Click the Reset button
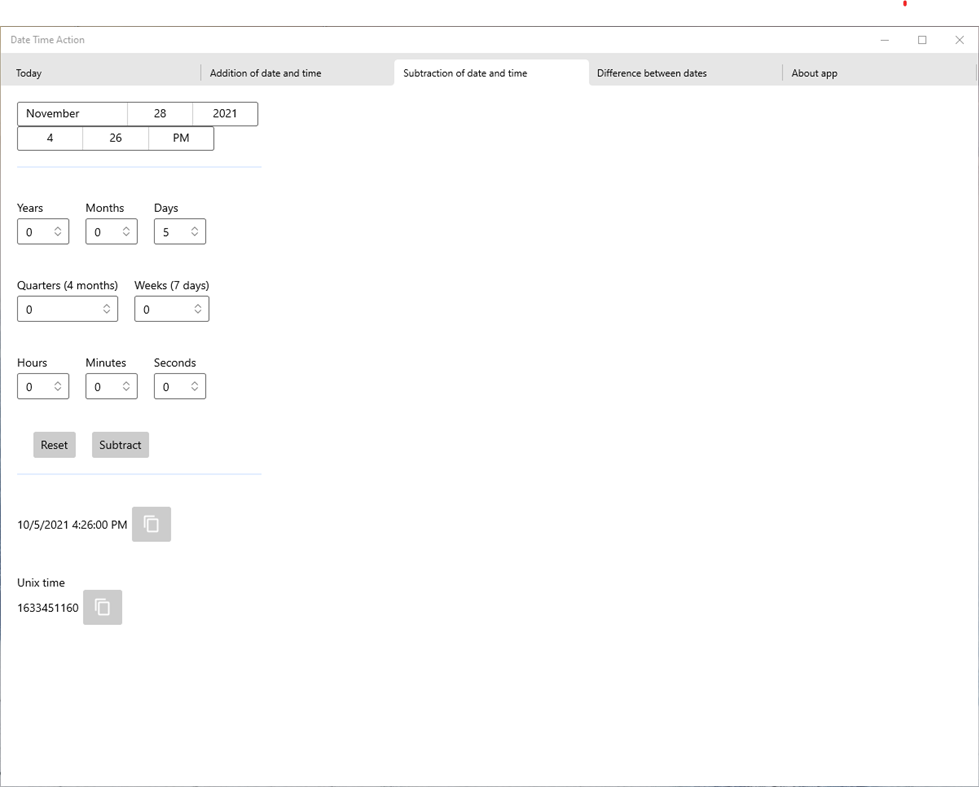This screenshot has height=787, width=979. pos(54,445)
